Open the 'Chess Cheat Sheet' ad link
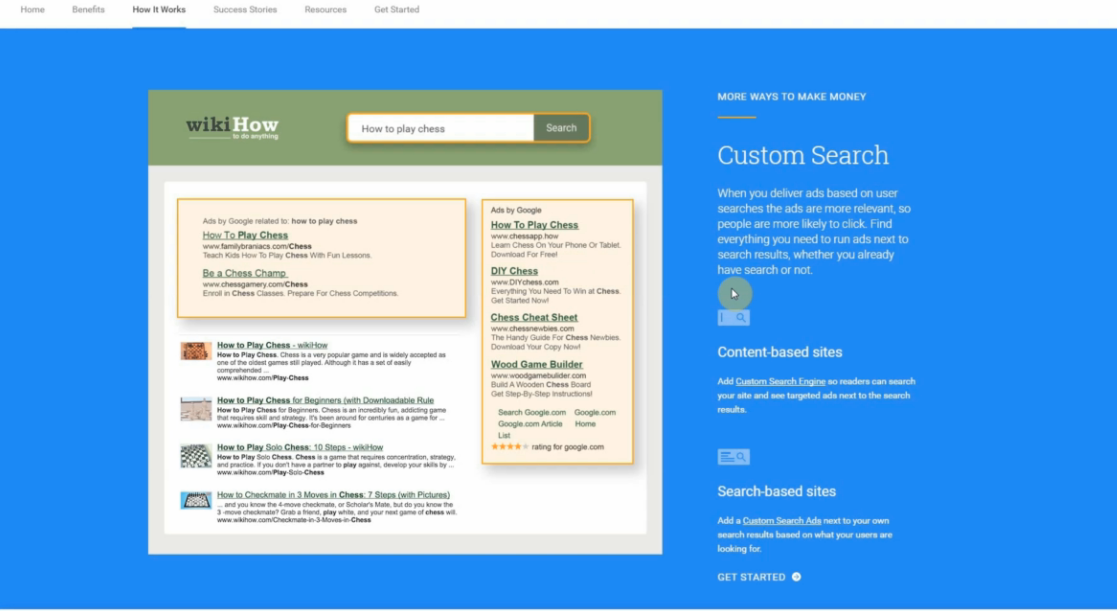The width and height of the screenshot is (1117, 611). [534, 318]
